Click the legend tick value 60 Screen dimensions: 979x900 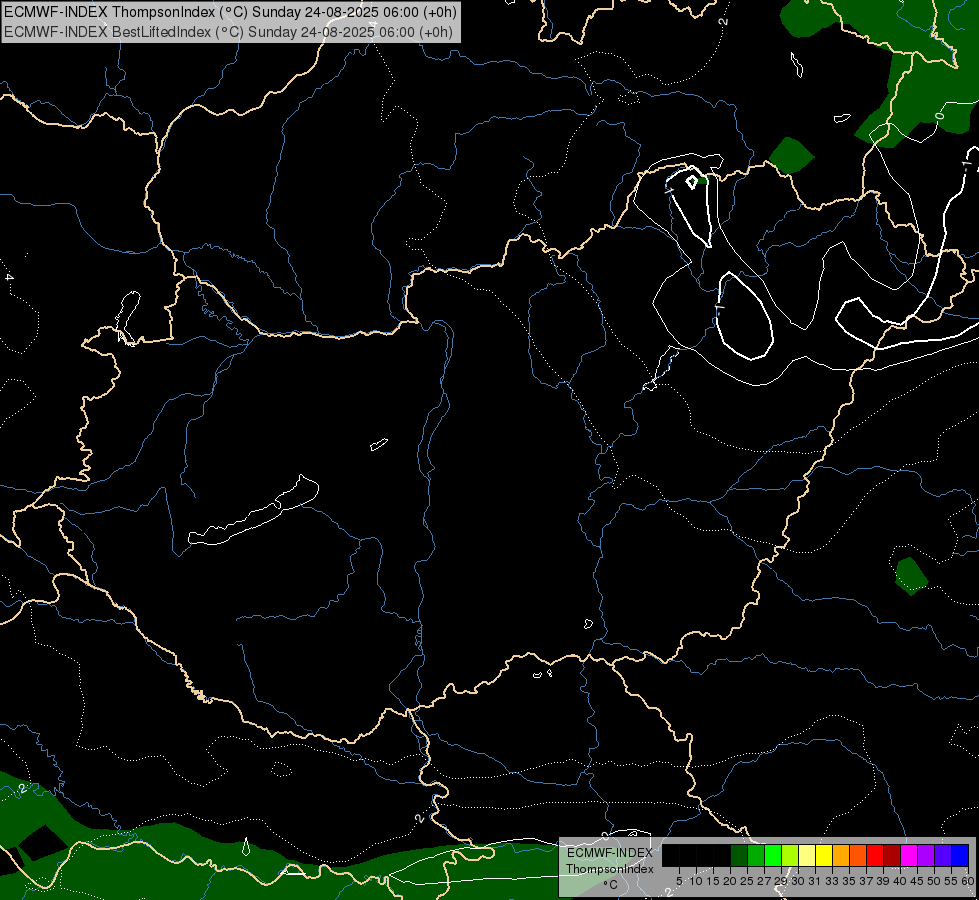pyautogui.click(x=968, y=881)
